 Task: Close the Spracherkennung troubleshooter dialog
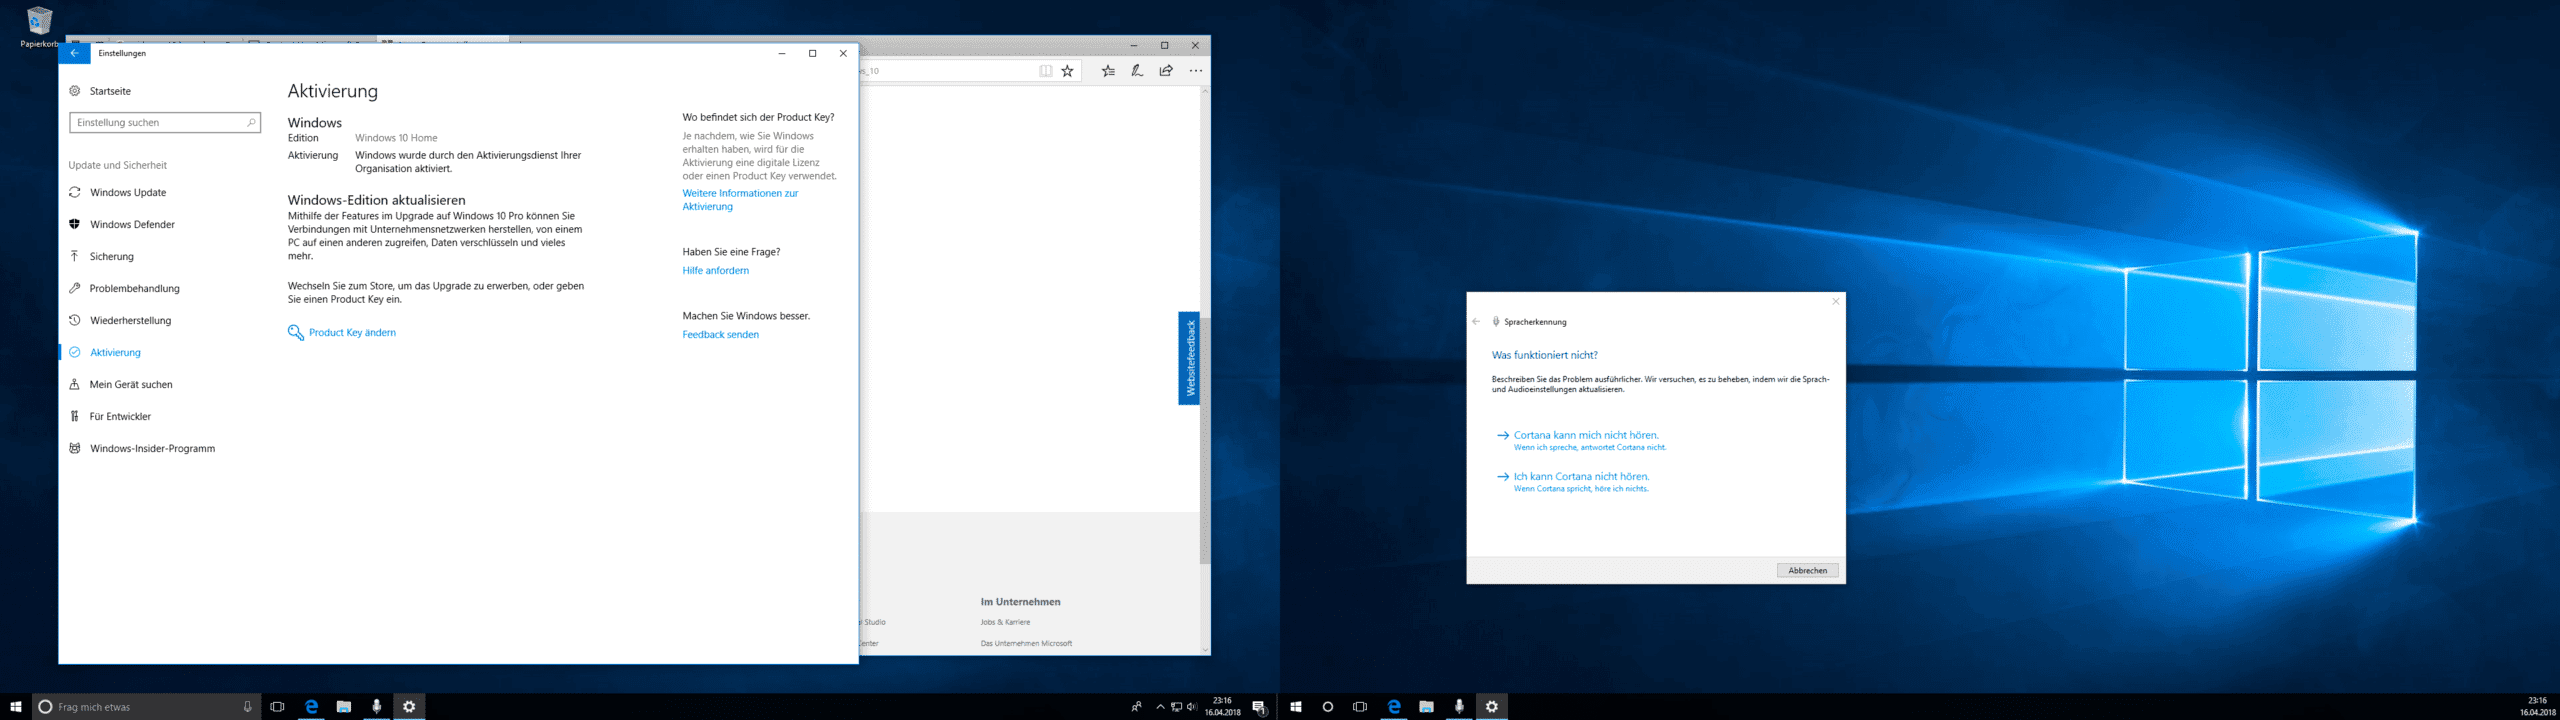point(1836,301)
